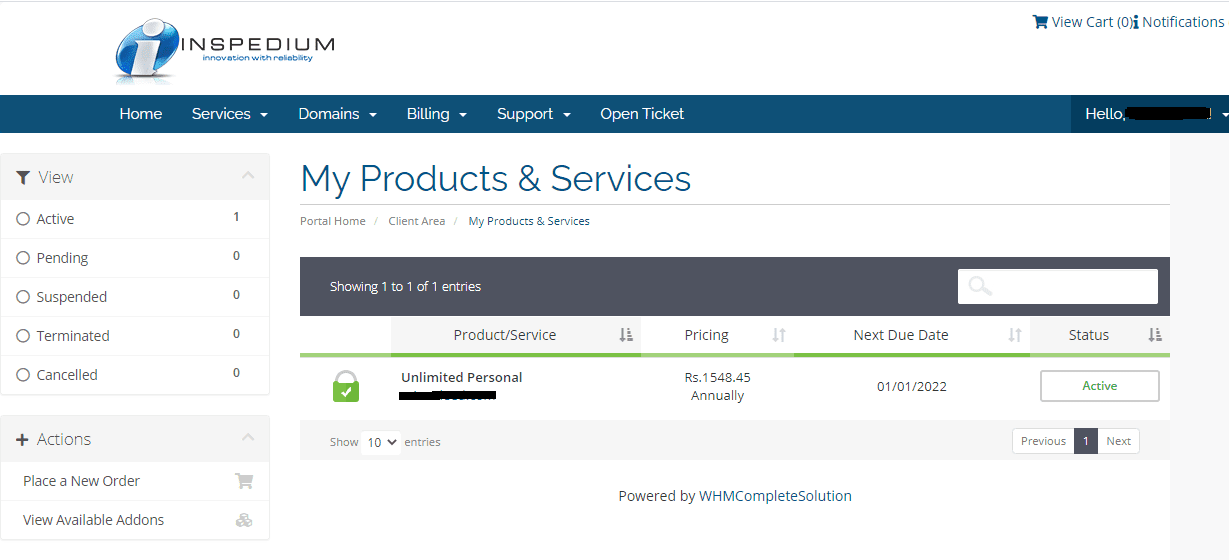Screen dimensions: 1229x560
Task: Click the Unlimited Personal product name
Action: [462, 378]
